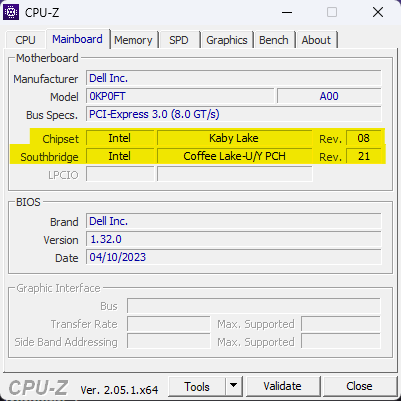
Task: Click the Southbridge label
Action: tap(49, 157)
